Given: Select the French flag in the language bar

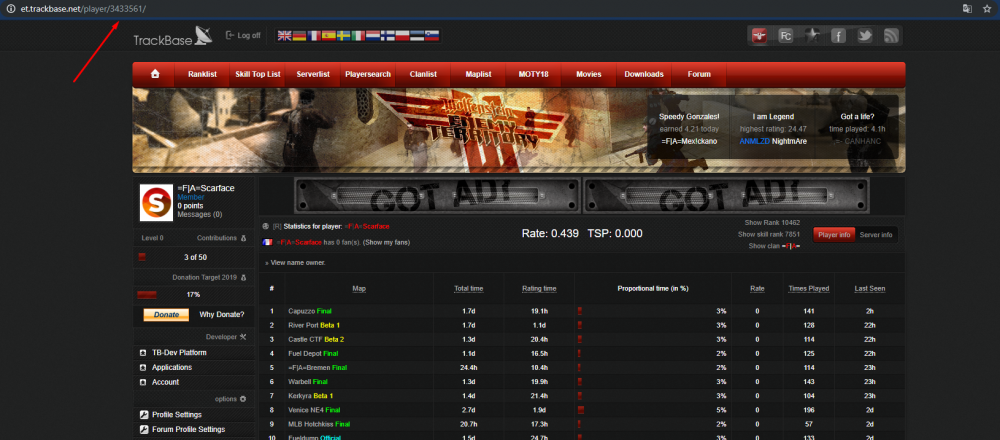Looking at the screenshot, I should point(314,36).
